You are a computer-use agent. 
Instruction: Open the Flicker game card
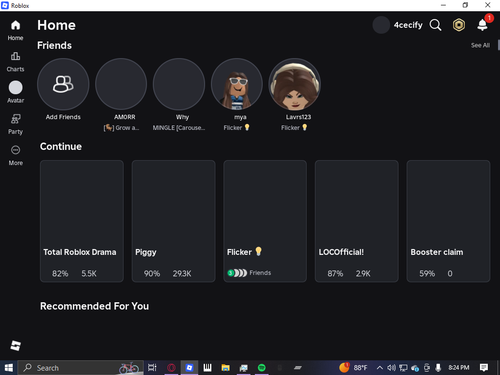[x=265, y=221]
